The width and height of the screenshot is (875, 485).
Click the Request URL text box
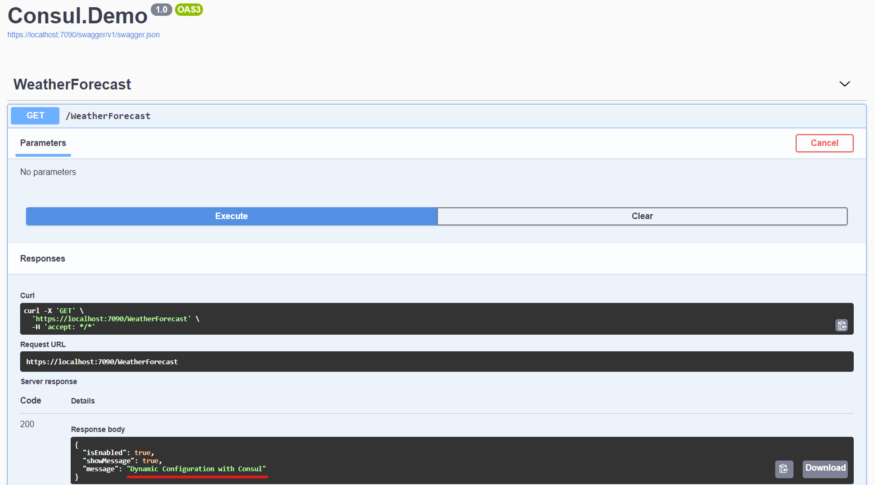coord(436,362)
